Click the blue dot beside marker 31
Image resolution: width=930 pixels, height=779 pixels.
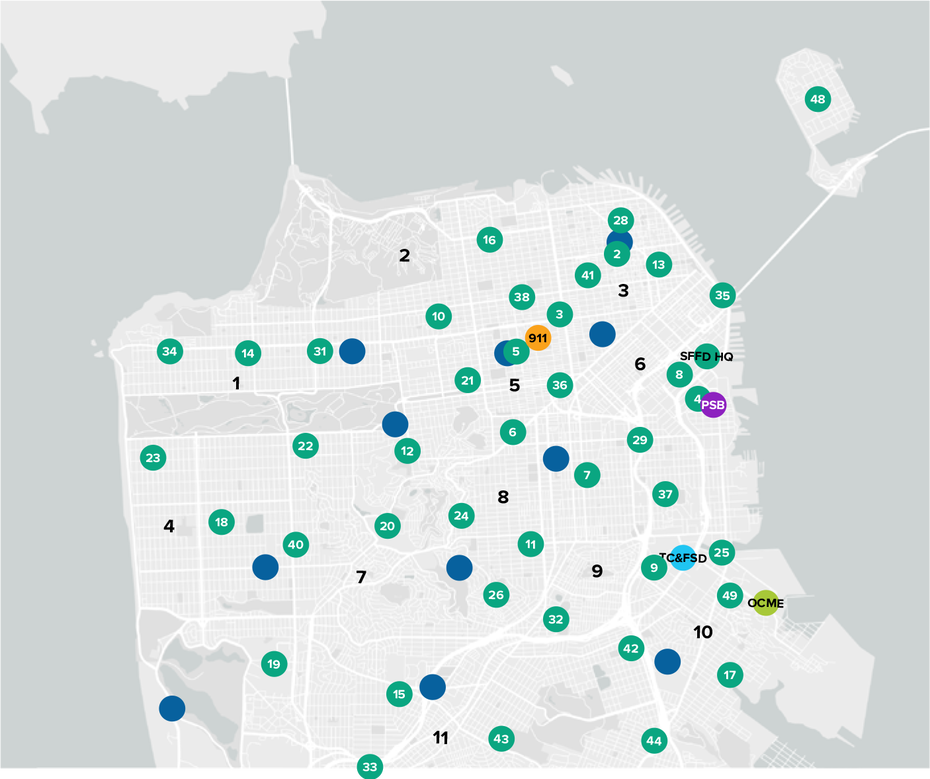352,351
